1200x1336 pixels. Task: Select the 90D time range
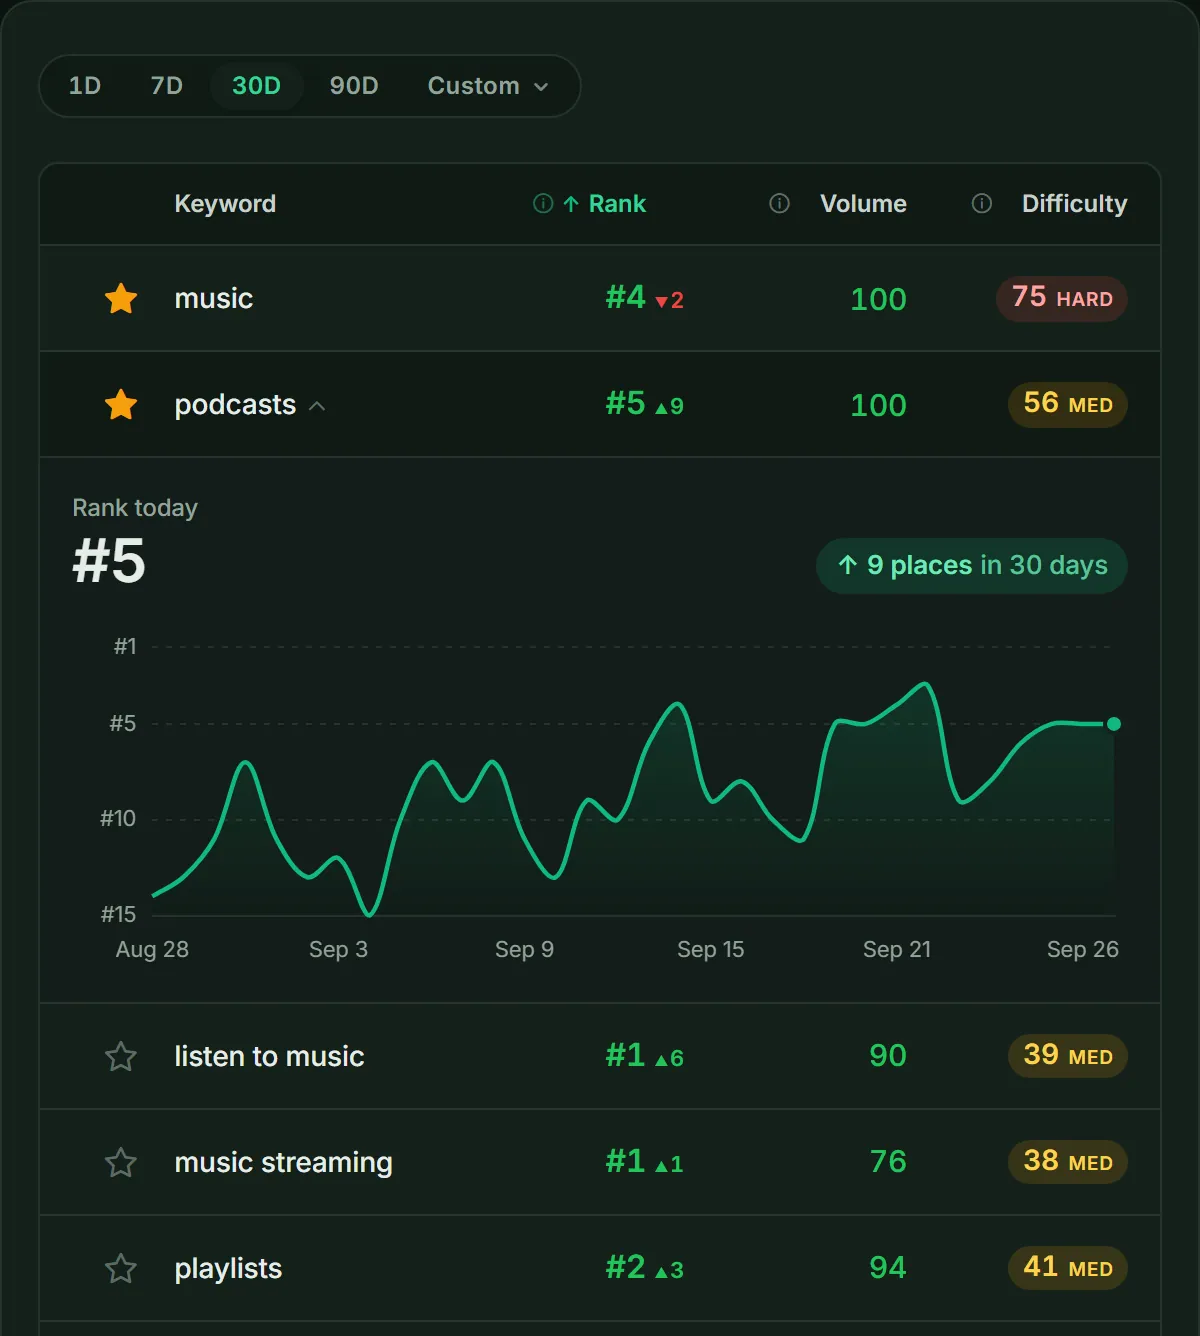pos(354,86)
